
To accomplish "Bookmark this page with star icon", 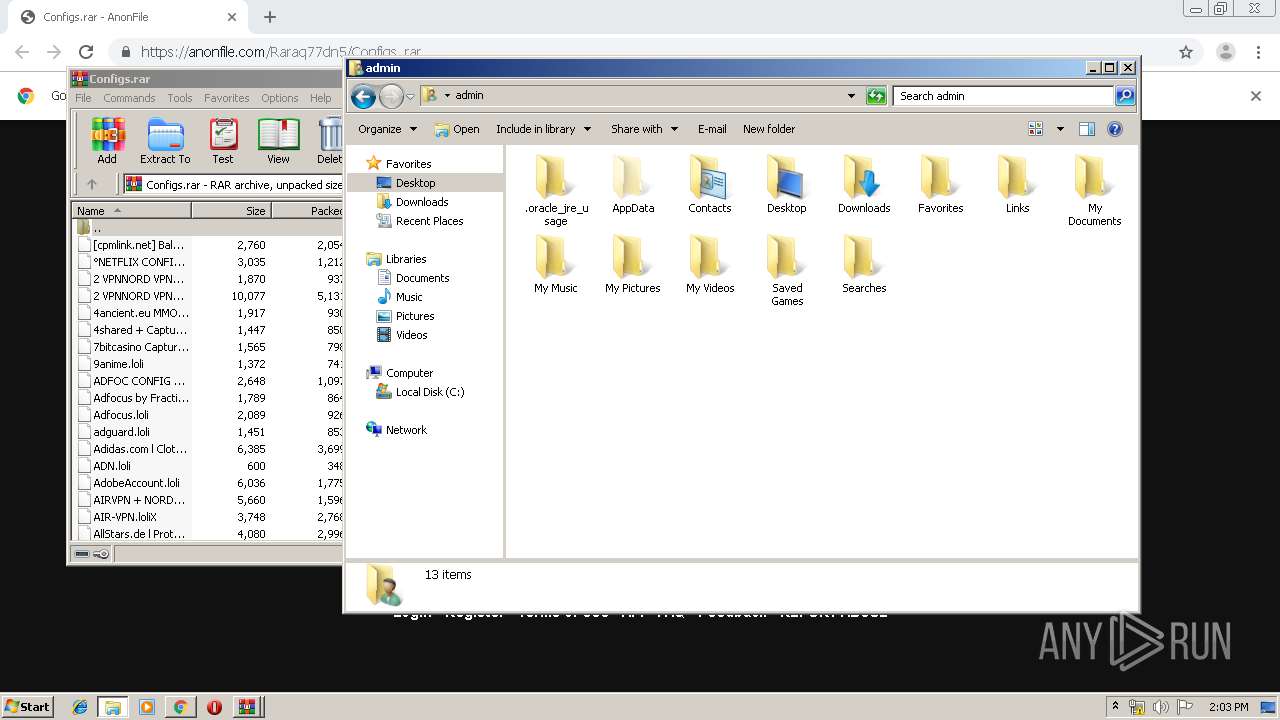I will (1186, 52).
